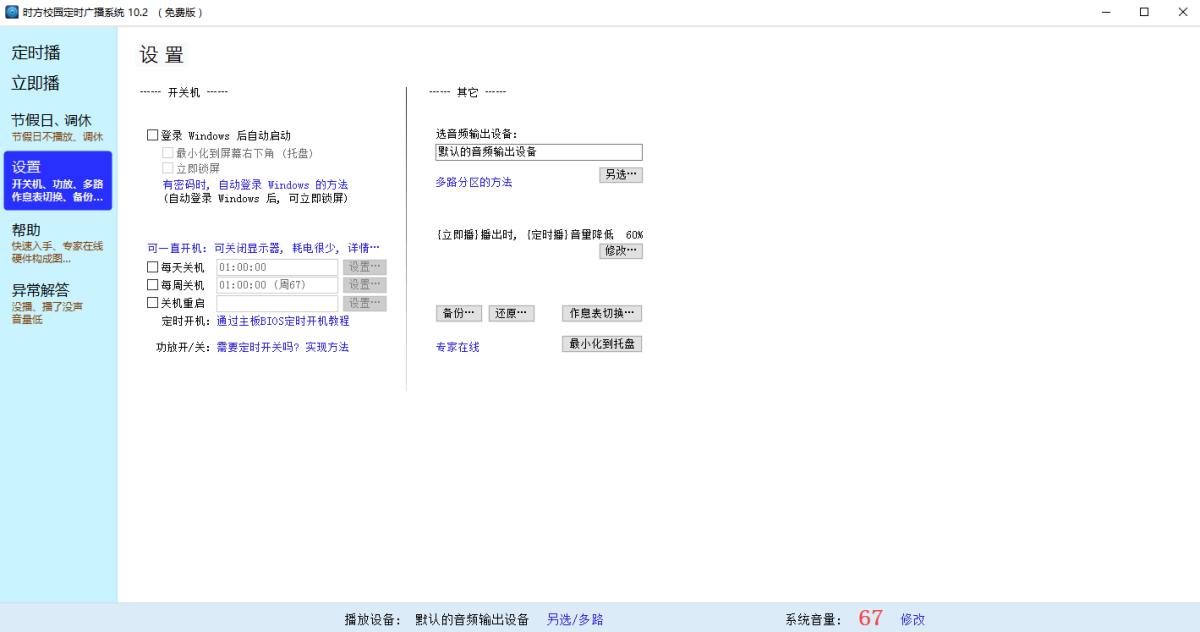Click 另选… to choose another audio device

pos(620,174)
